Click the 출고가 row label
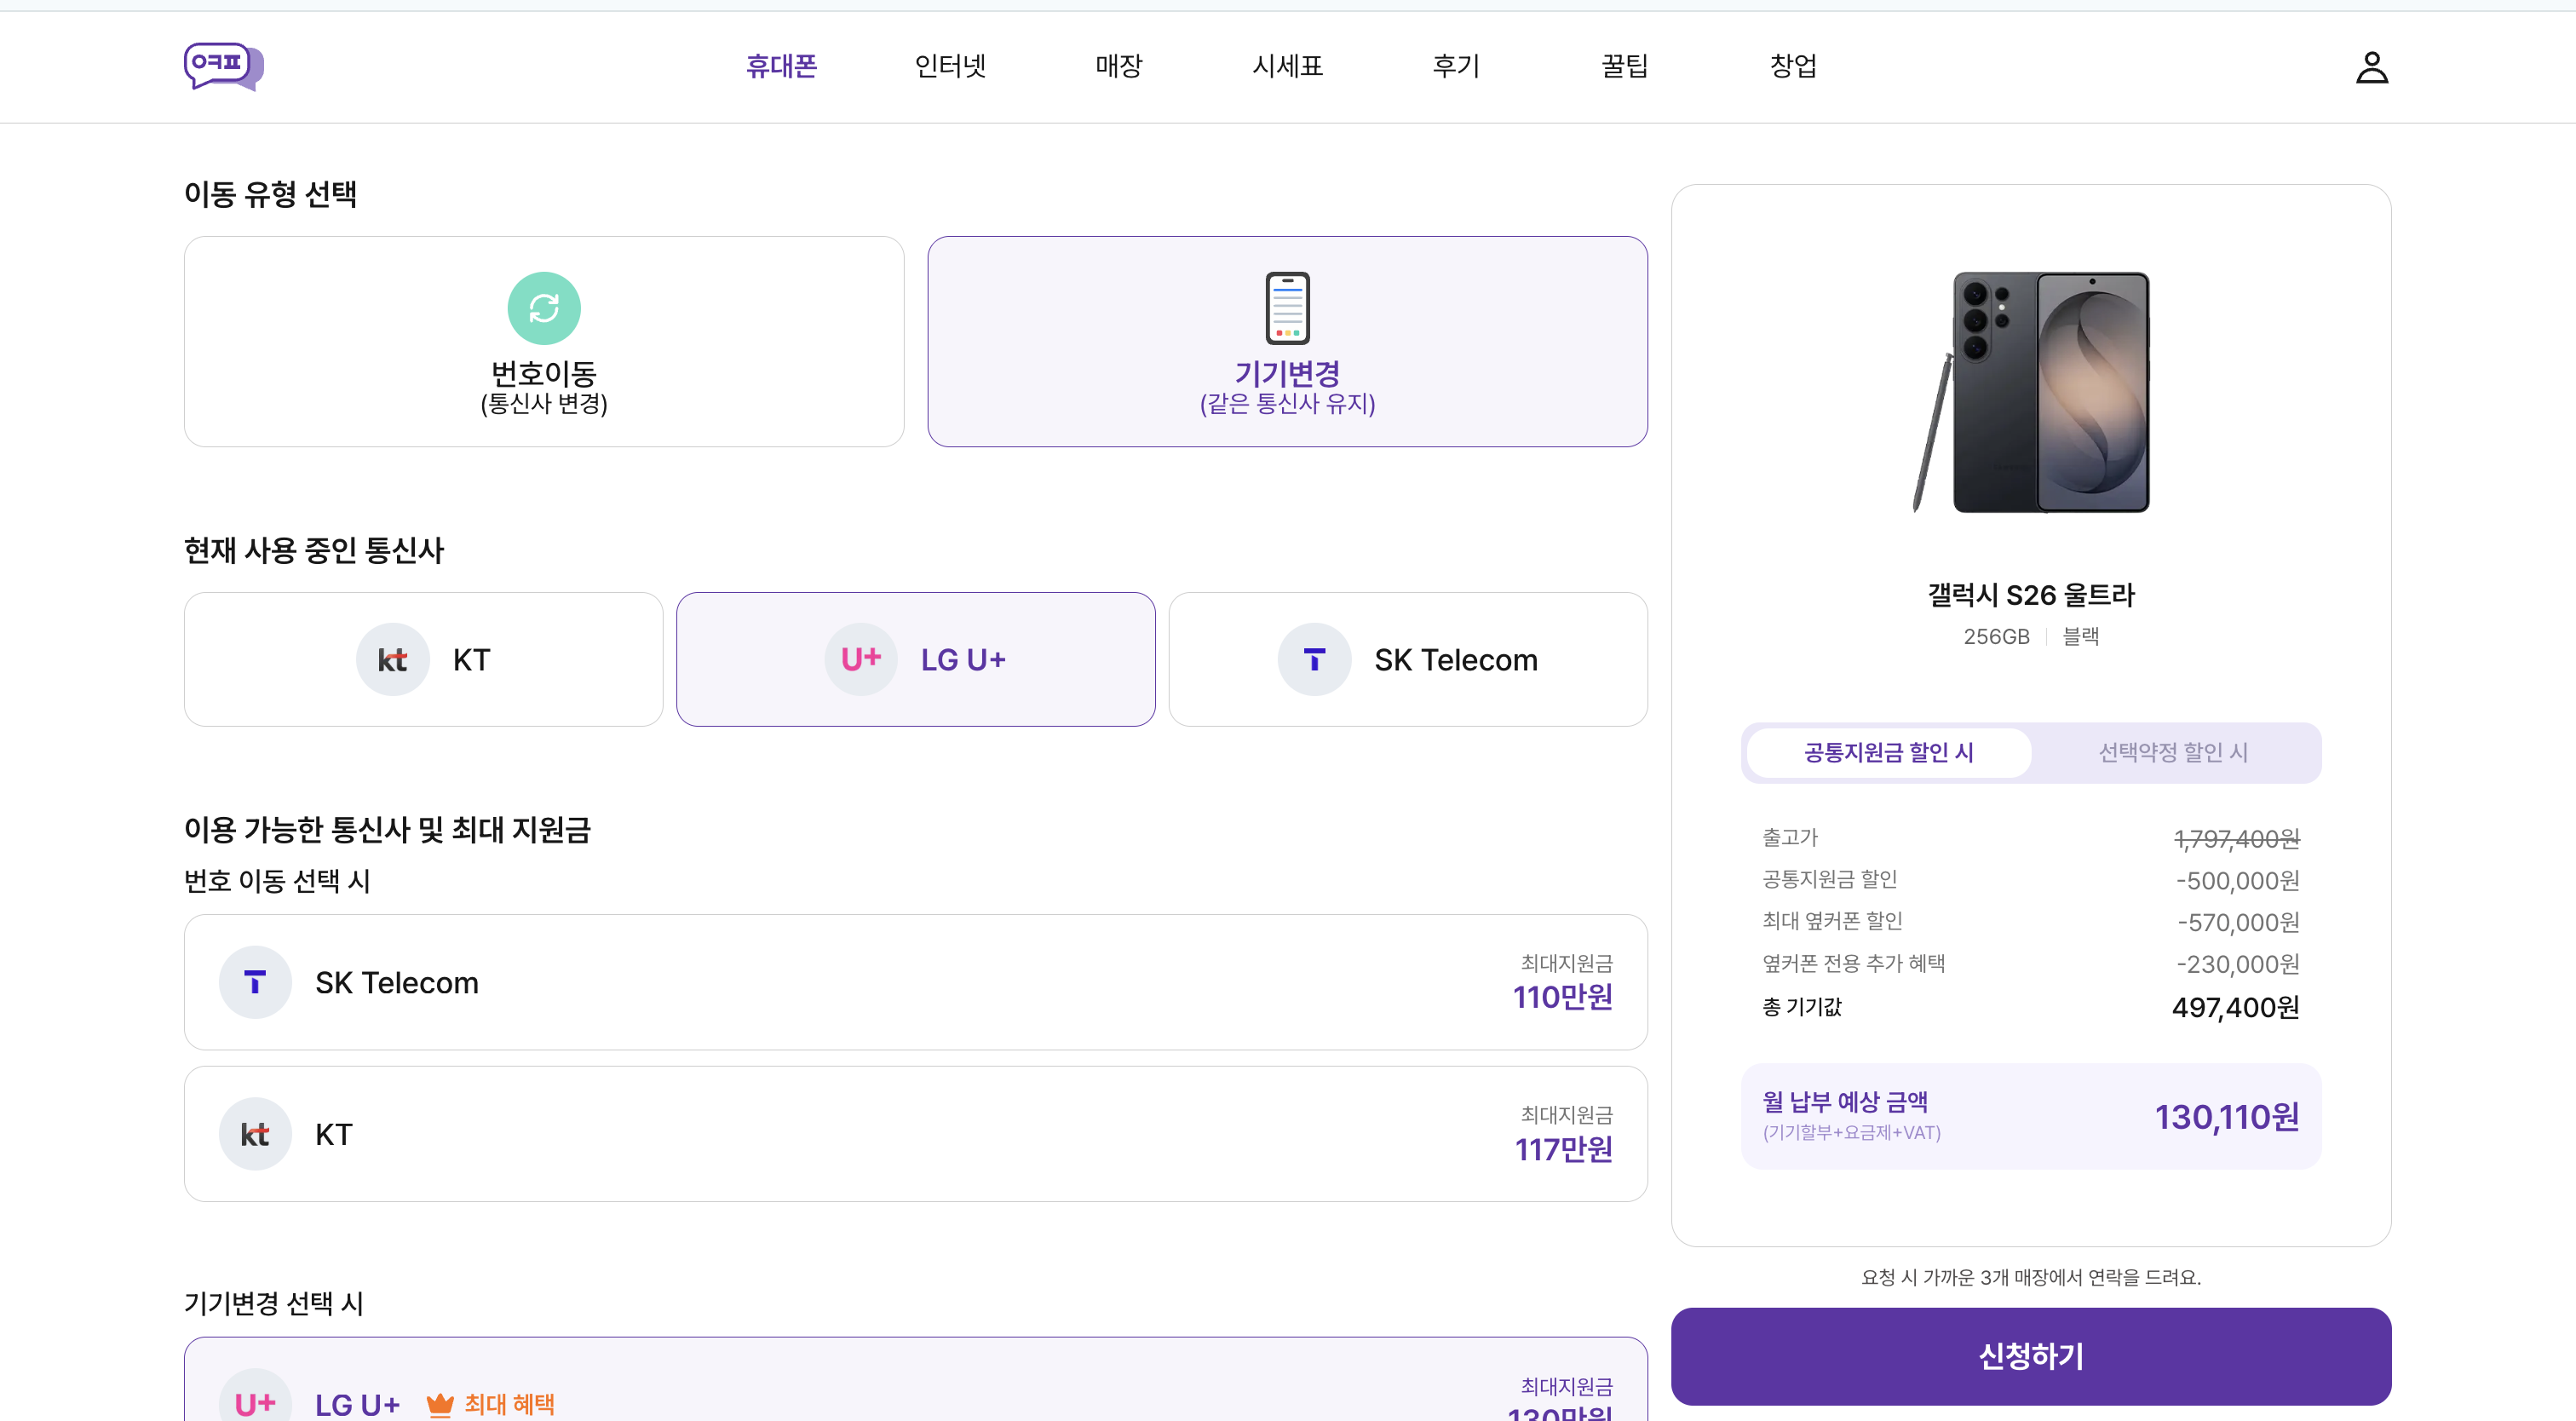 point(1790,837)
